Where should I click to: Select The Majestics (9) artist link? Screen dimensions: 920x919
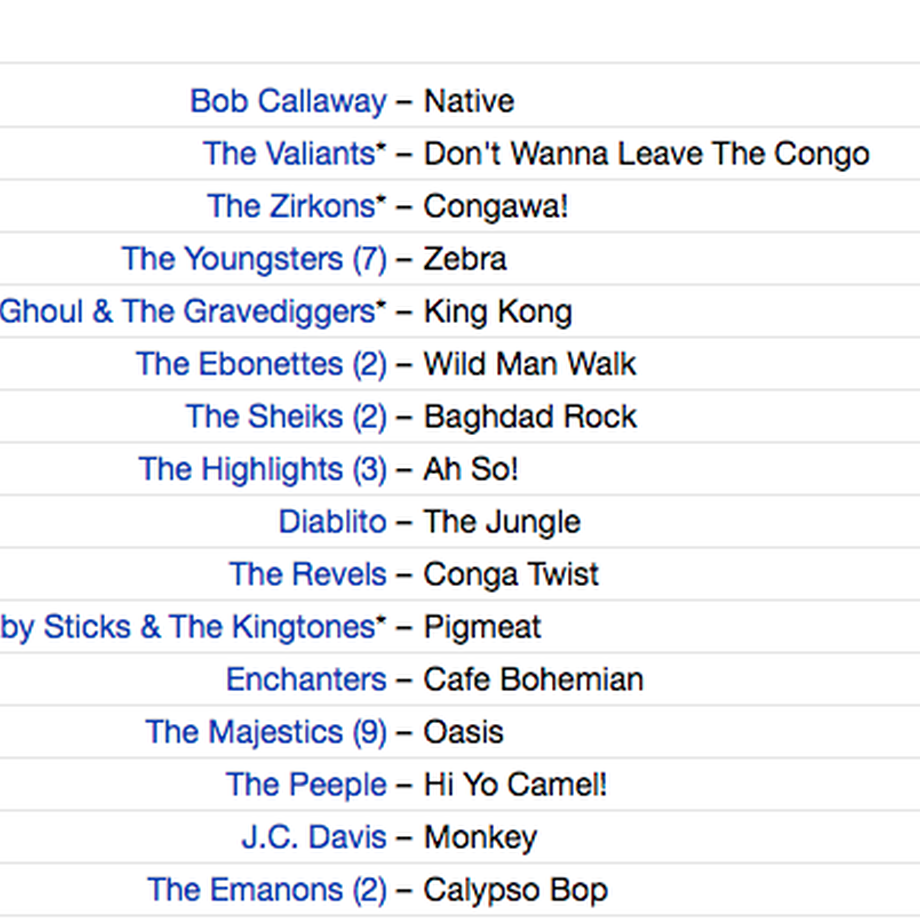(266, 732)
